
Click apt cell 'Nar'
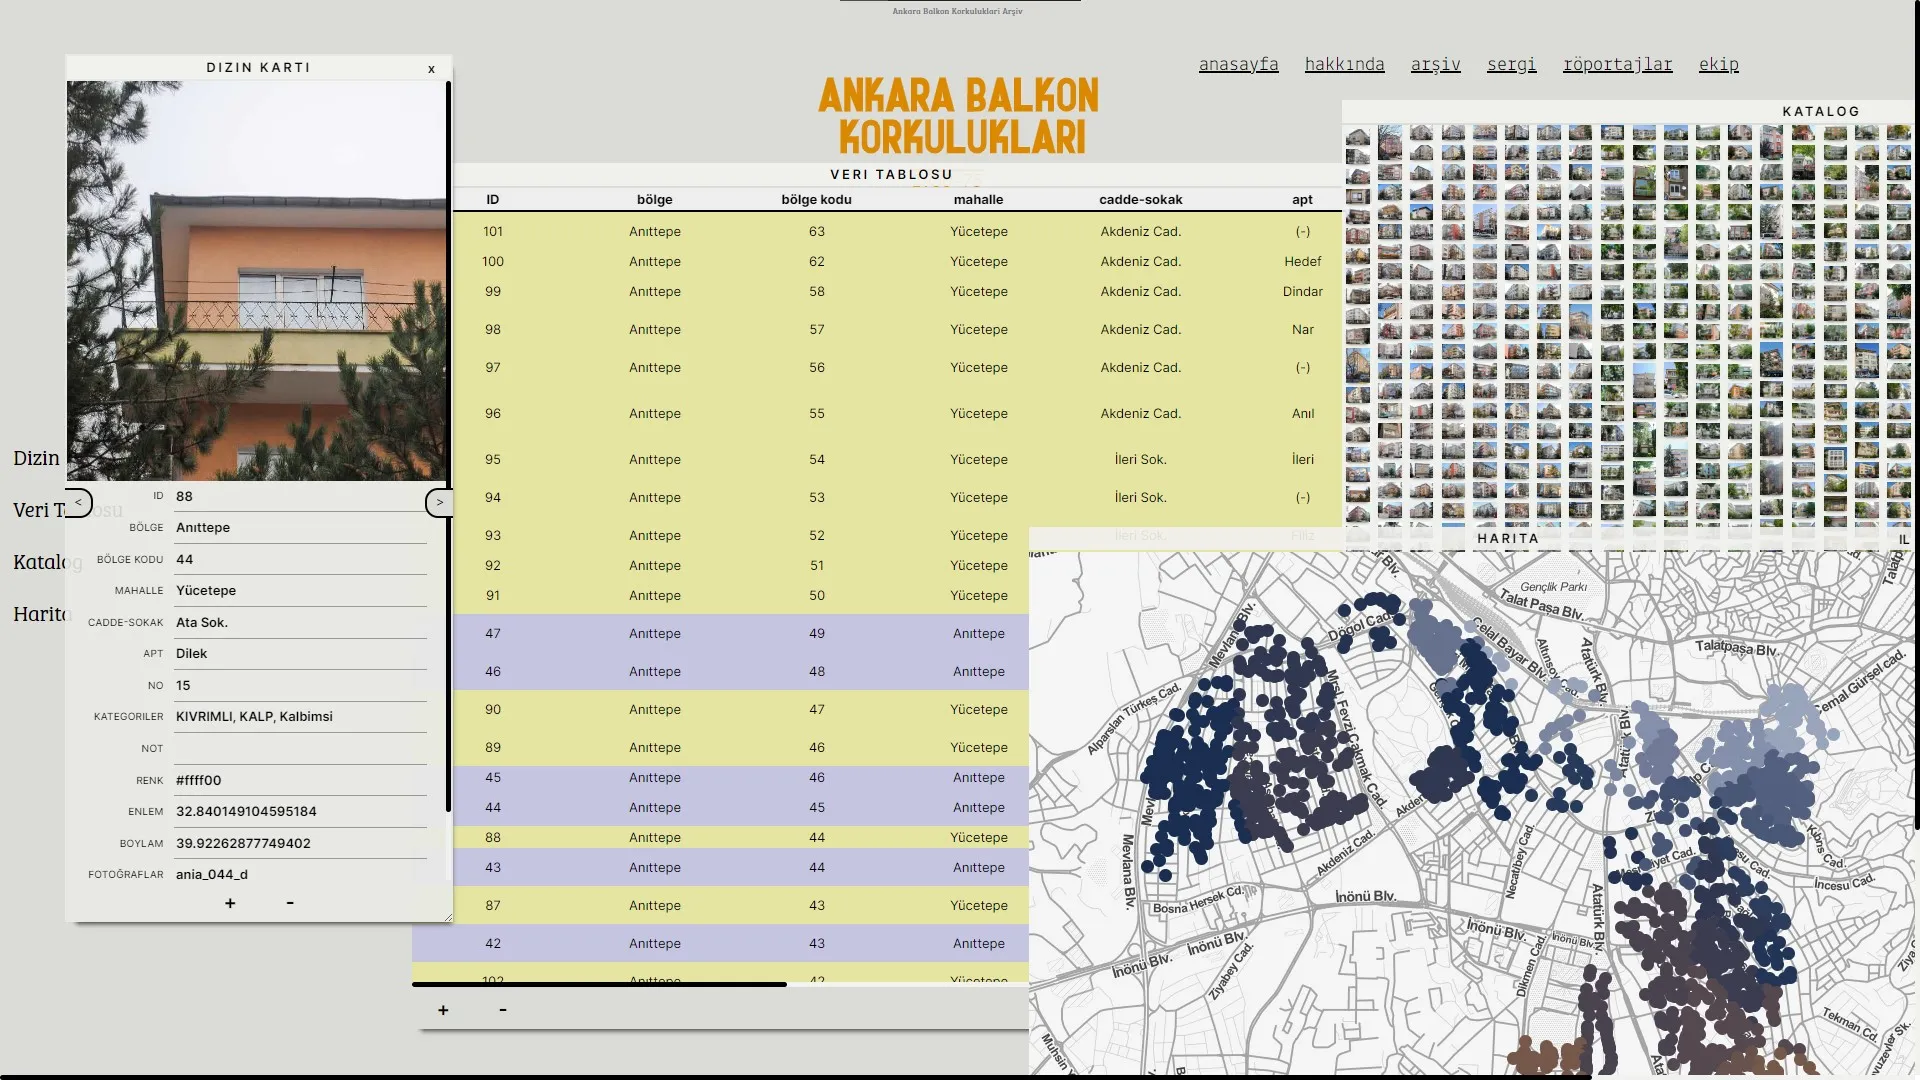point(1303,329)
